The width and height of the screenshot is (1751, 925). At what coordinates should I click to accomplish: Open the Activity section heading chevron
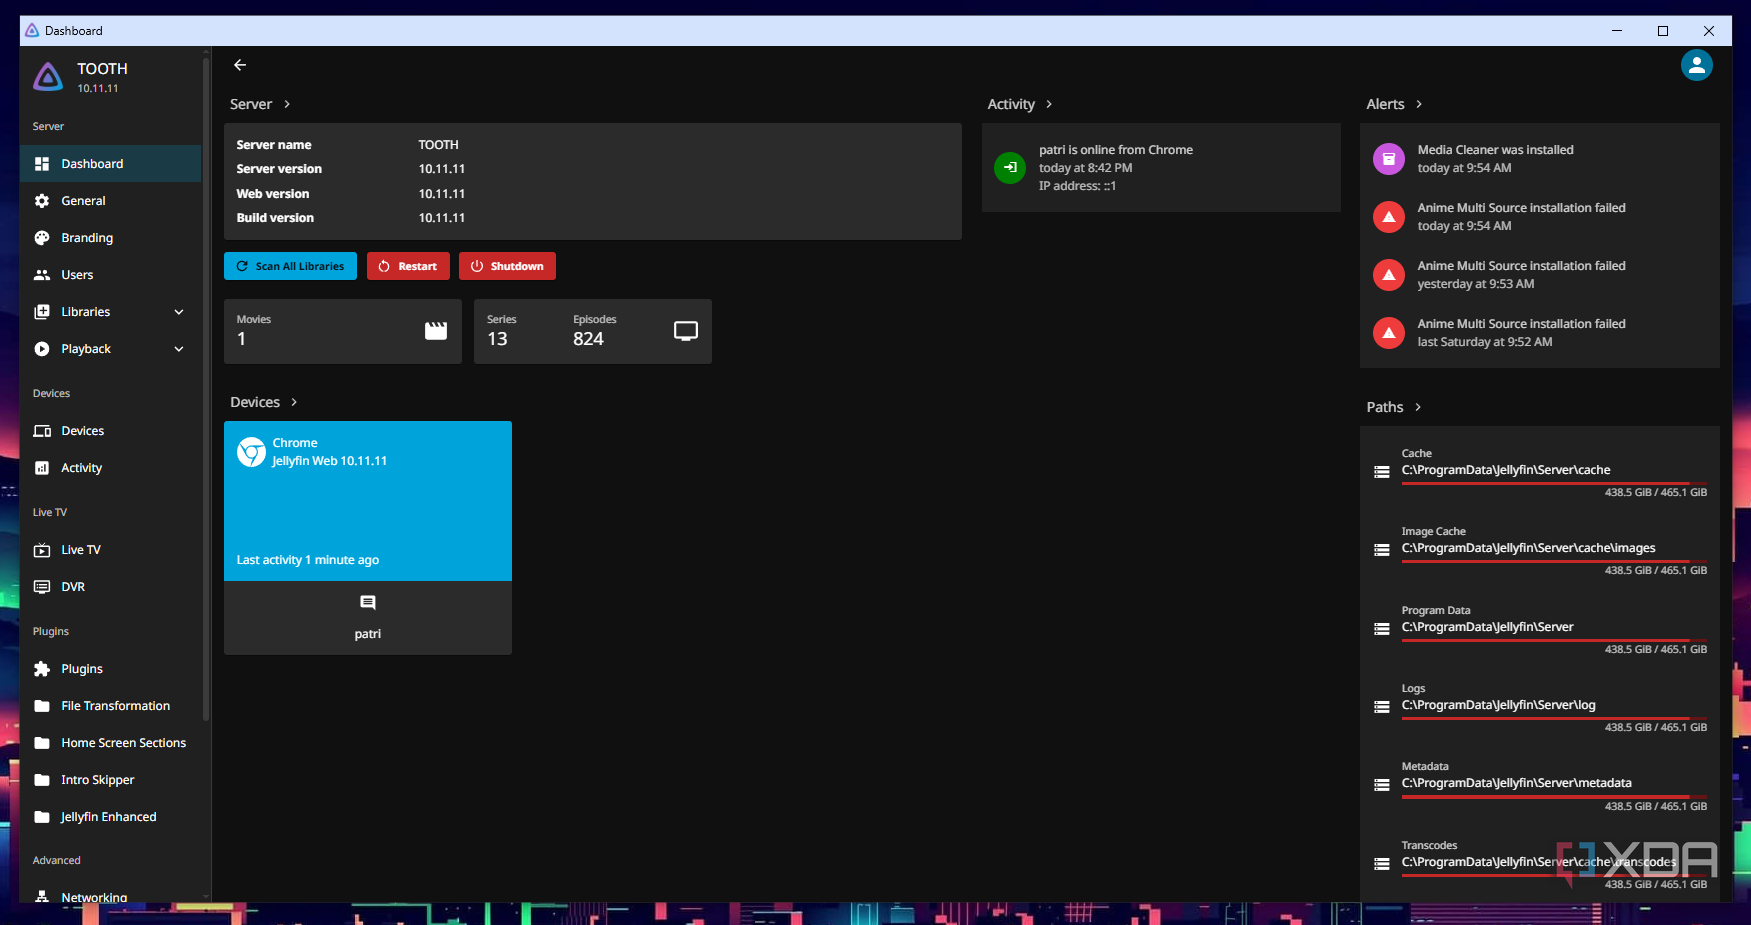pyautogui.click(x=1049, y=104)
